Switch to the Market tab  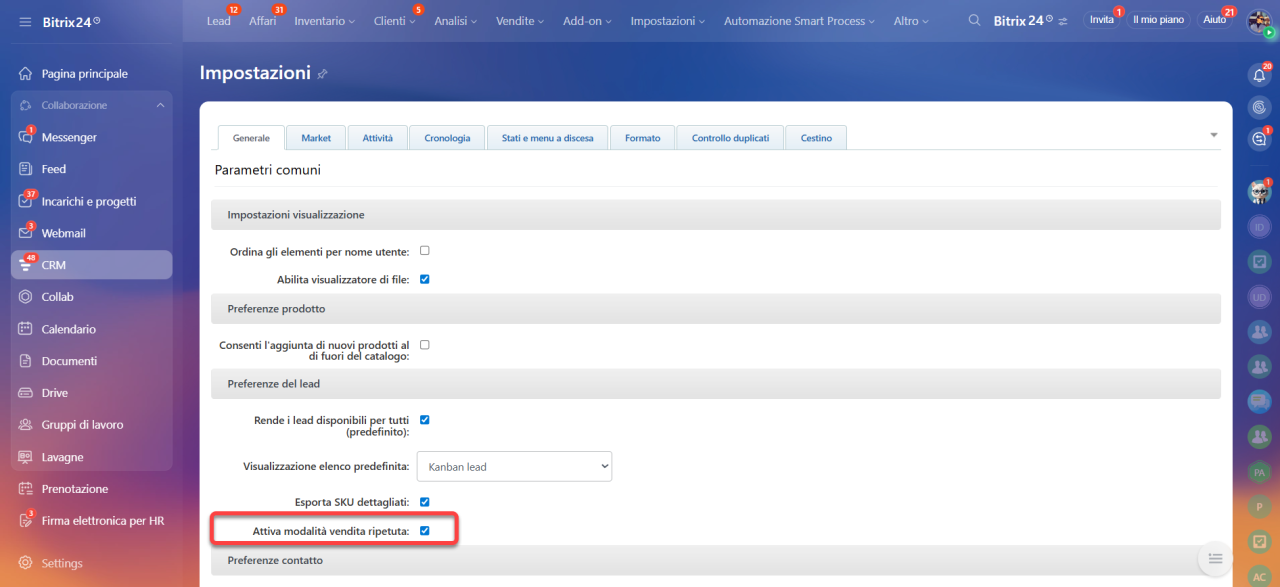pyautogui.click(x=316, y=138)
